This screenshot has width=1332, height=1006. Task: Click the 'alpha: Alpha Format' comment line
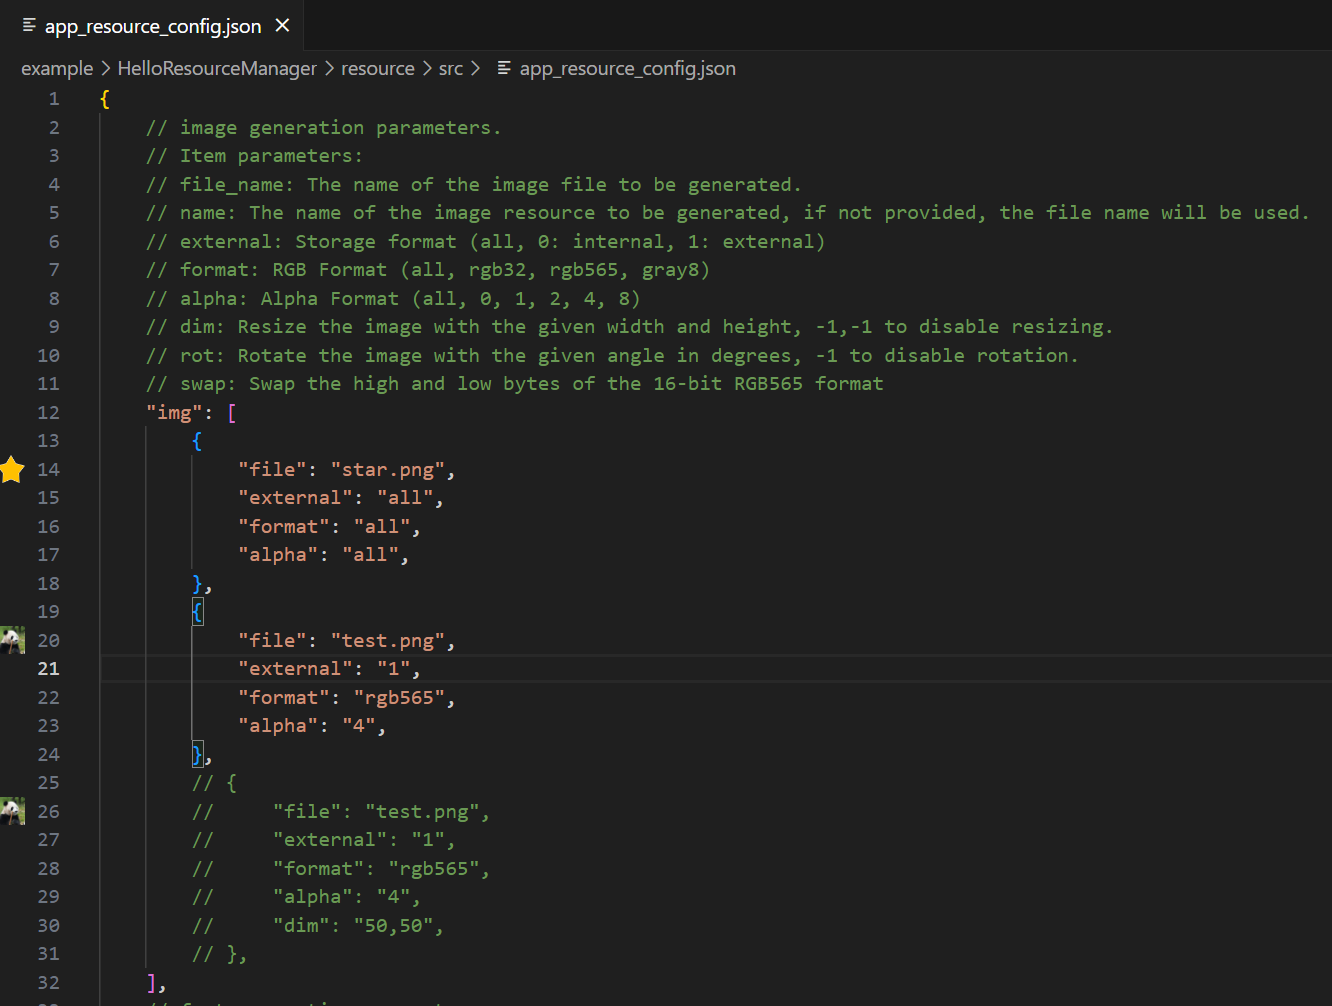pos(393,299)
